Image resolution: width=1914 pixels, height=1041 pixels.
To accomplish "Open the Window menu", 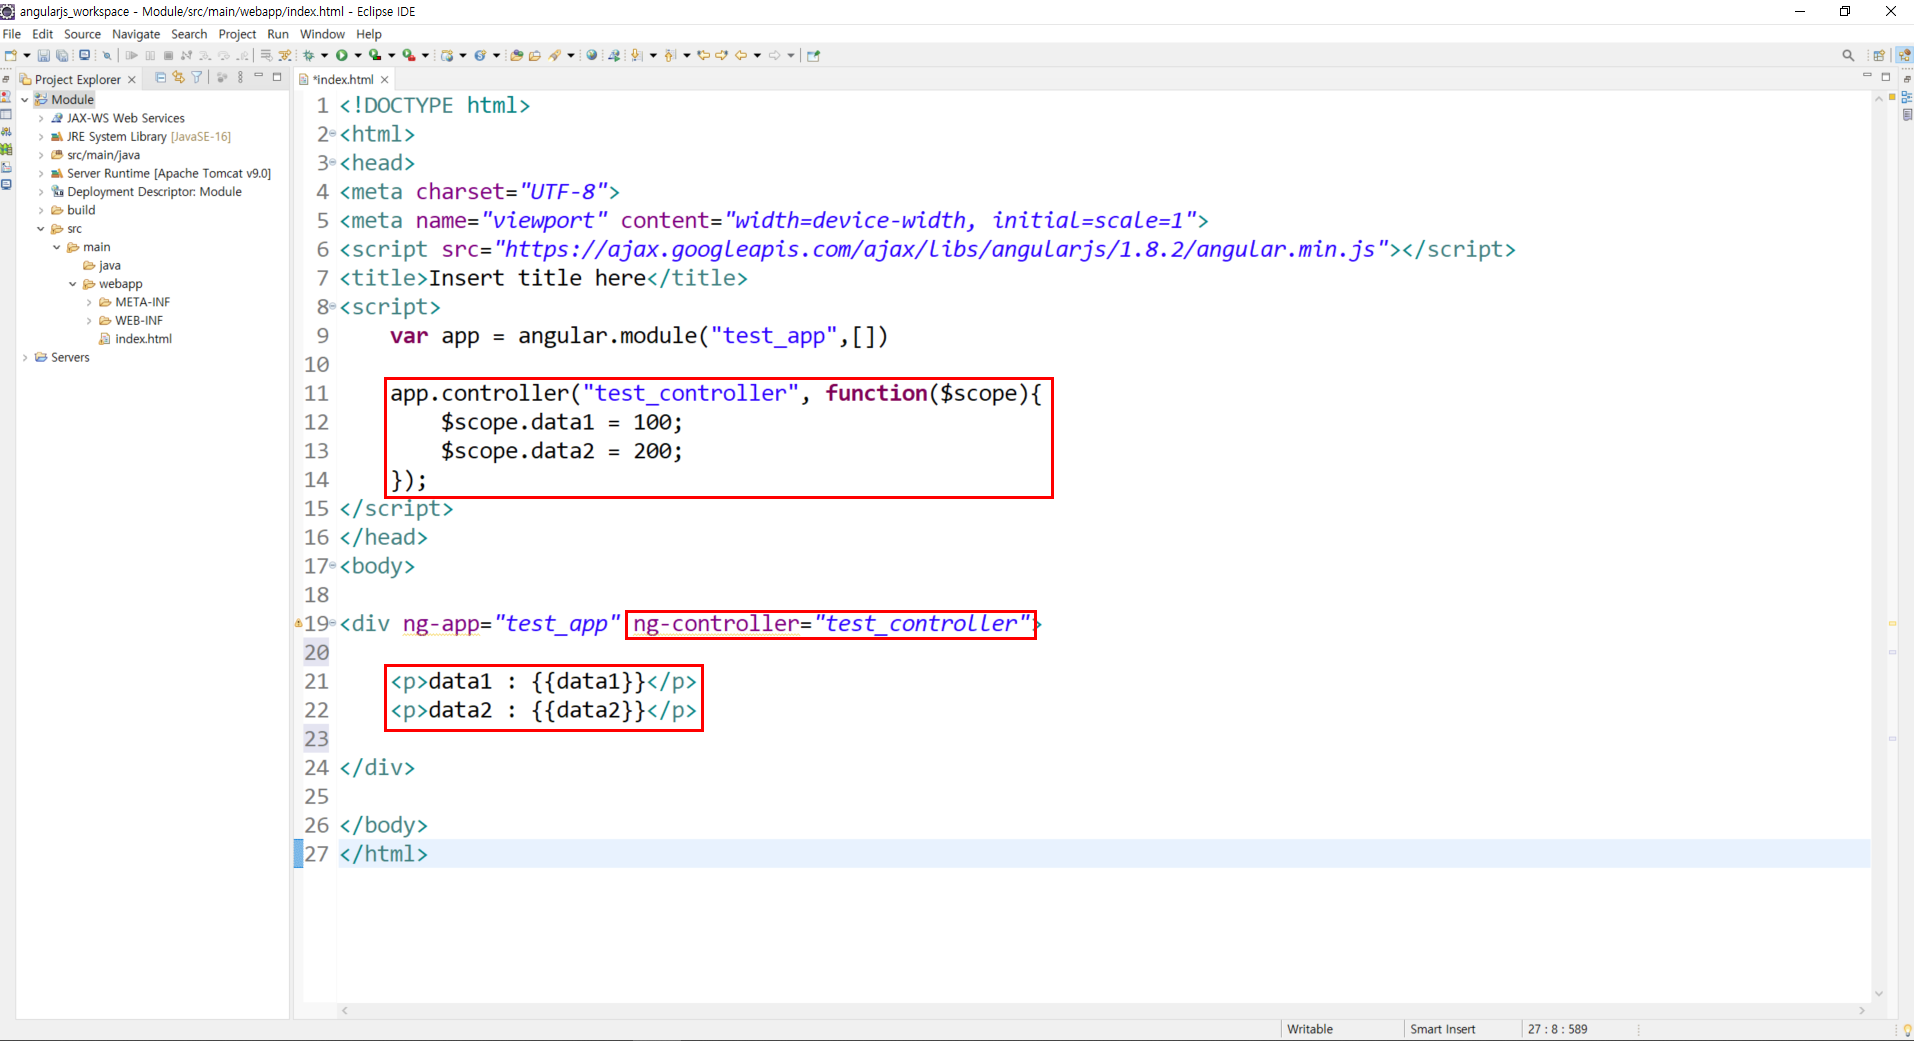I will (x=322, y=34).
